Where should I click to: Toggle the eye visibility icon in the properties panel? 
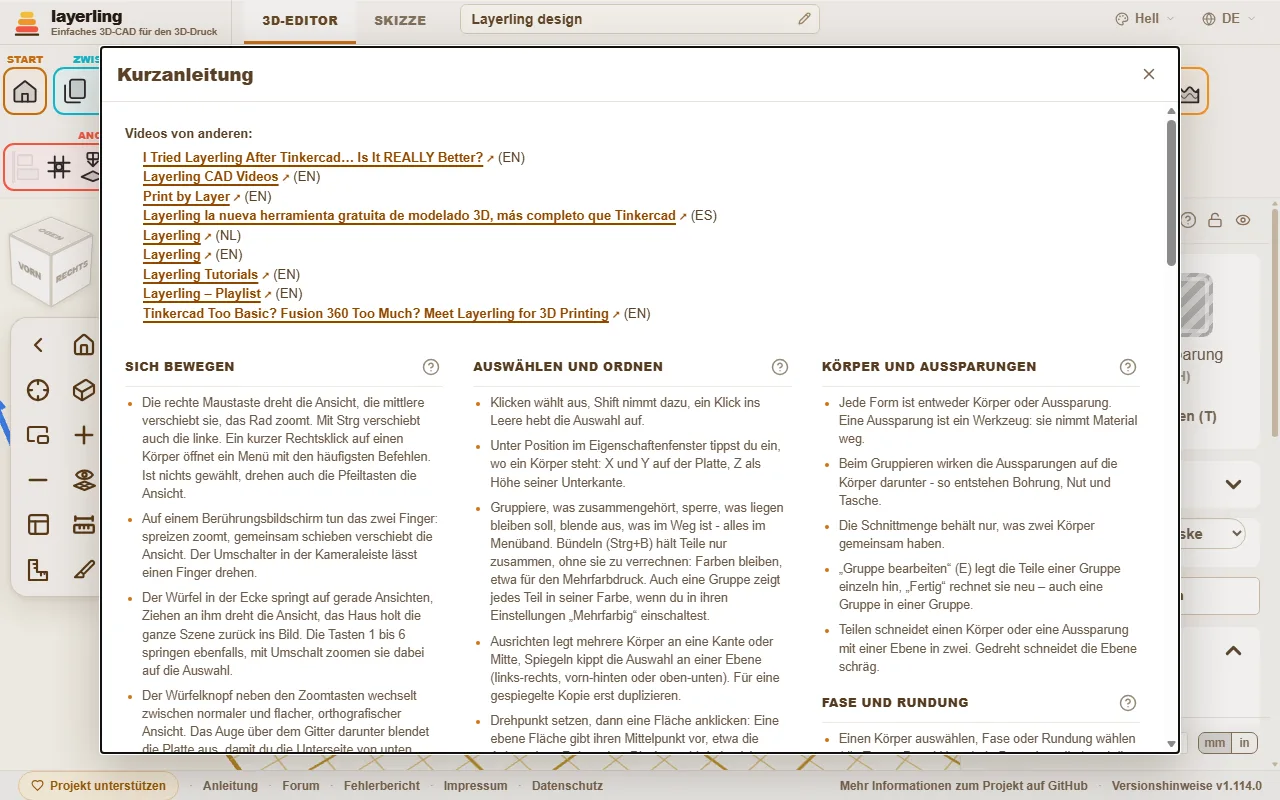[1243, 220]
